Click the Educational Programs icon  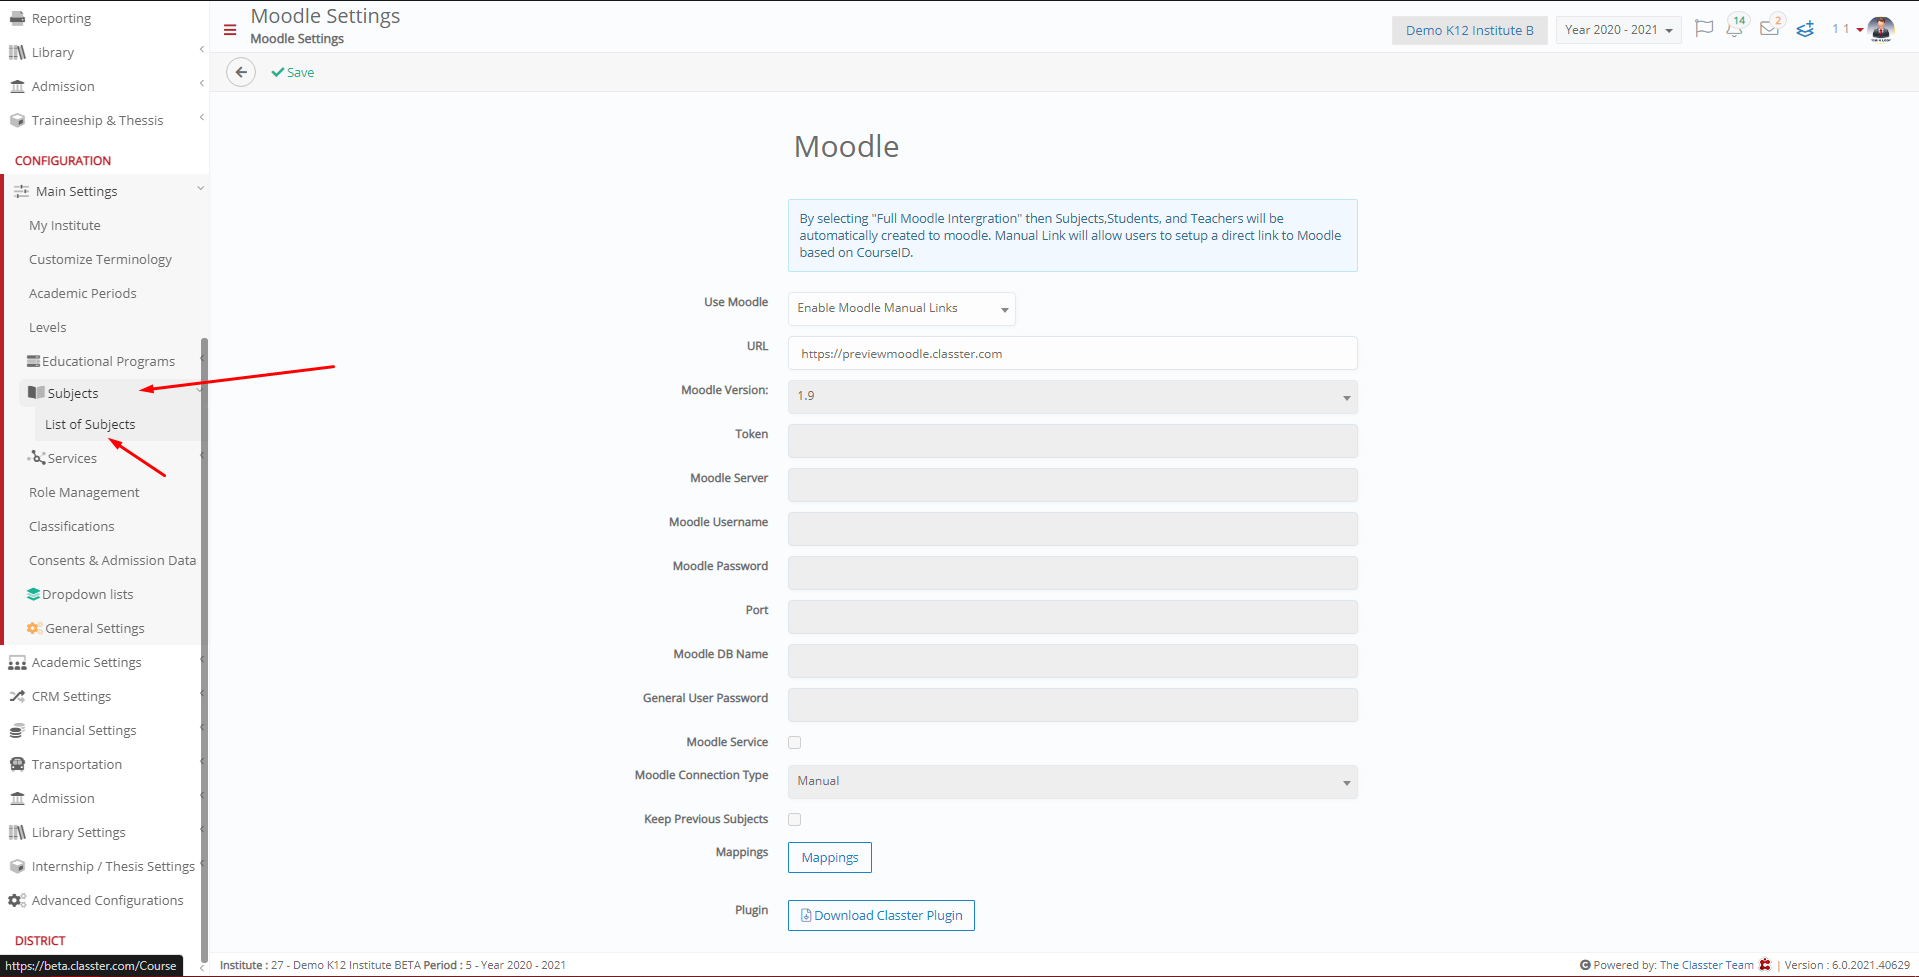(x=34, y=361)
